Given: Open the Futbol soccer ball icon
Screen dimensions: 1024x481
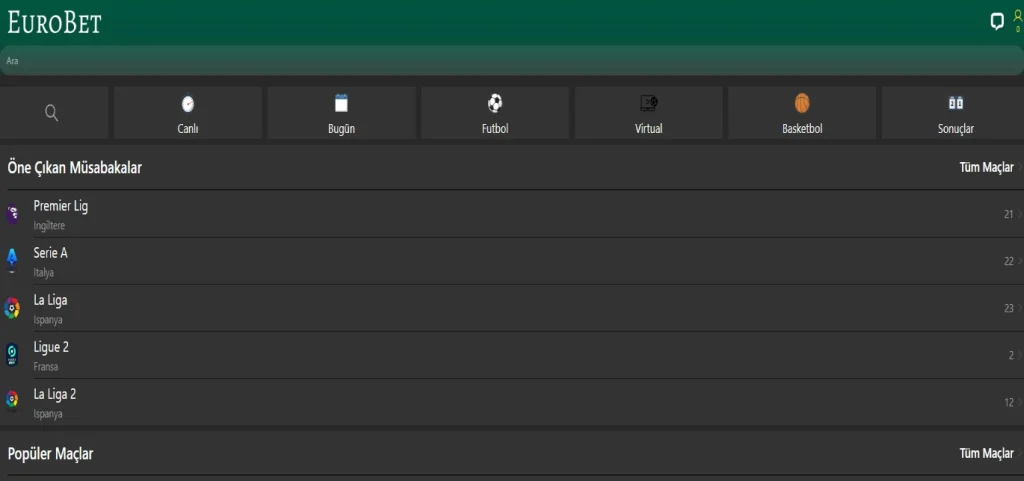Looking at the screenshot, I should (495, 103).
